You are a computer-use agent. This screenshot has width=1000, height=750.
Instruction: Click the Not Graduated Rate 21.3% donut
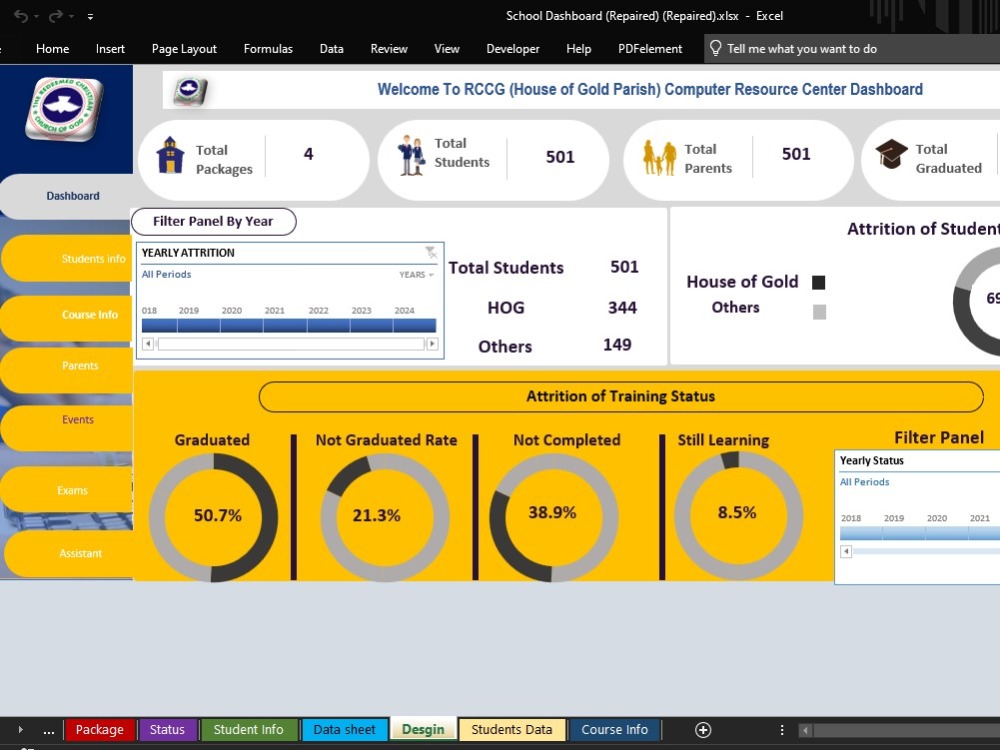pyautogui.click(x=385, y=517)
